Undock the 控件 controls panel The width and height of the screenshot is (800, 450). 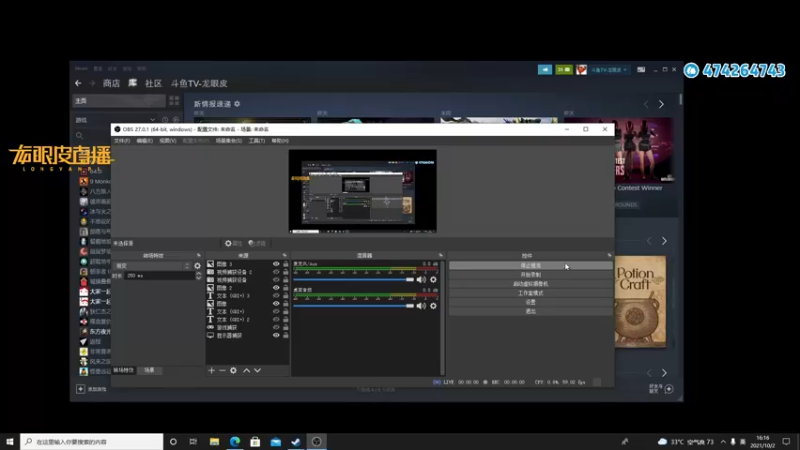click(609, 255)
